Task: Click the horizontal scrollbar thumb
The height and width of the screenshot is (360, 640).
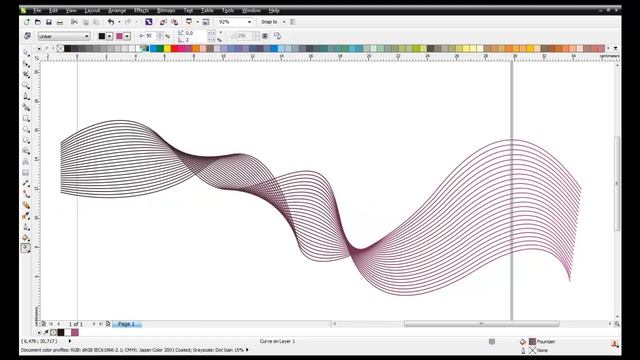Action: [481, 324]
